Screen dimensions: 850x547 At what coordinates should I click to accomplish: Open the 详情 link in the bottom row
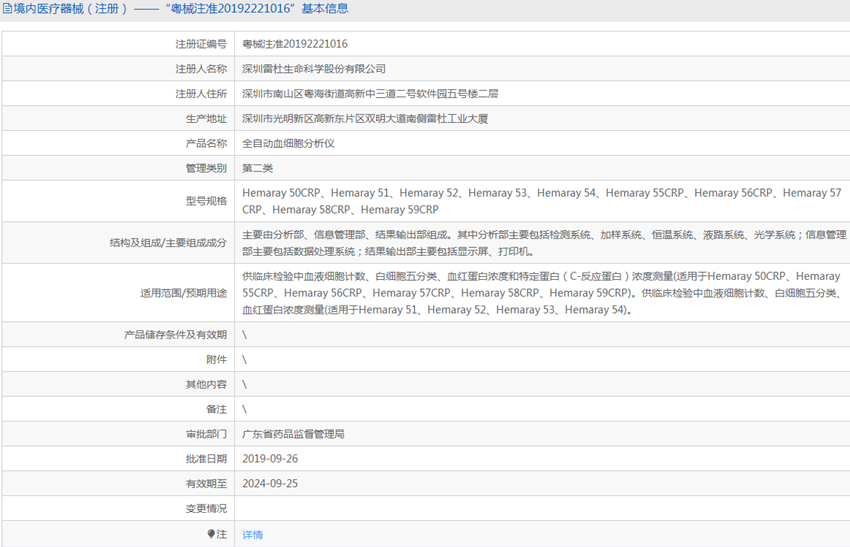252,535
